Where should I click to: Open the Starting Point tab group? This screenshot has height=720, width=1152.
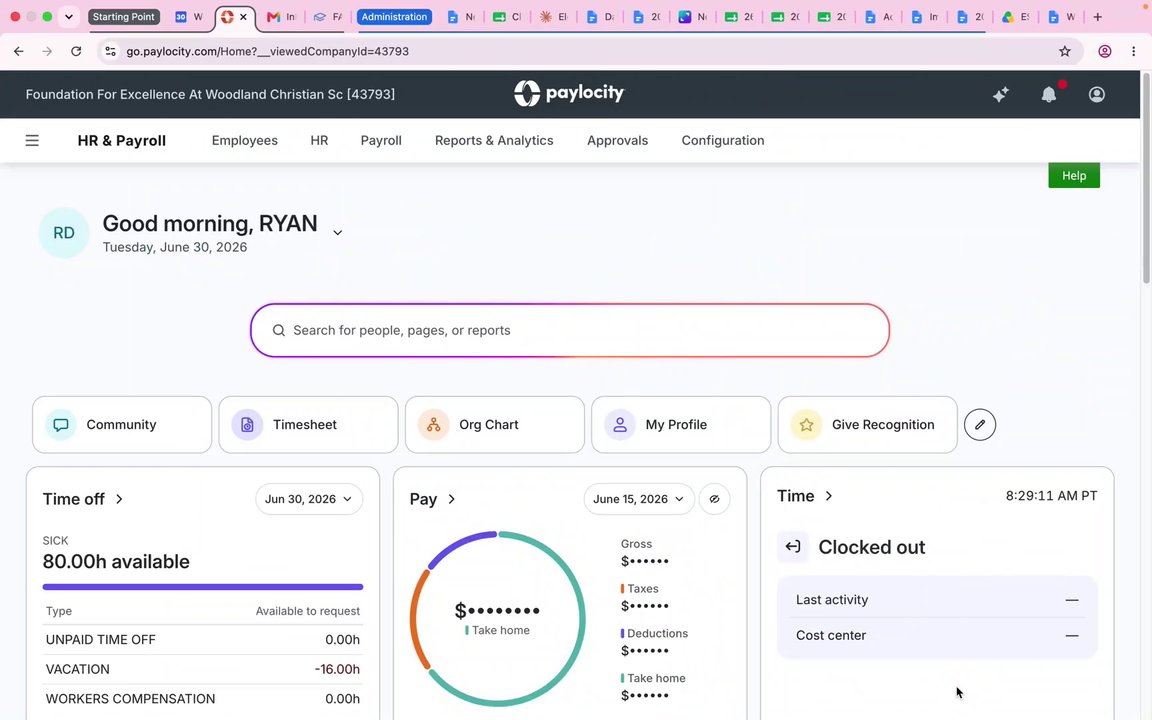[123, 17]
